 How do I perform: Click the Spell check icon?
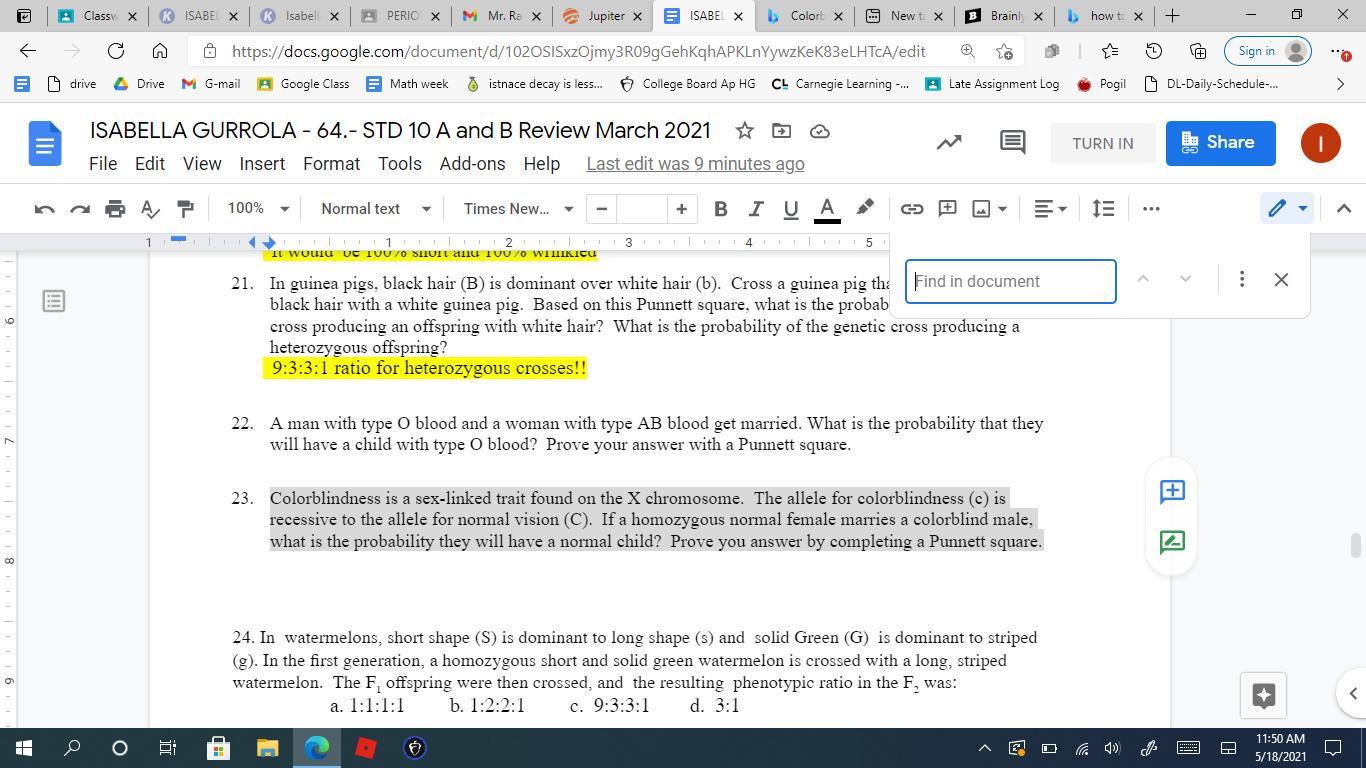pos(150,208)
